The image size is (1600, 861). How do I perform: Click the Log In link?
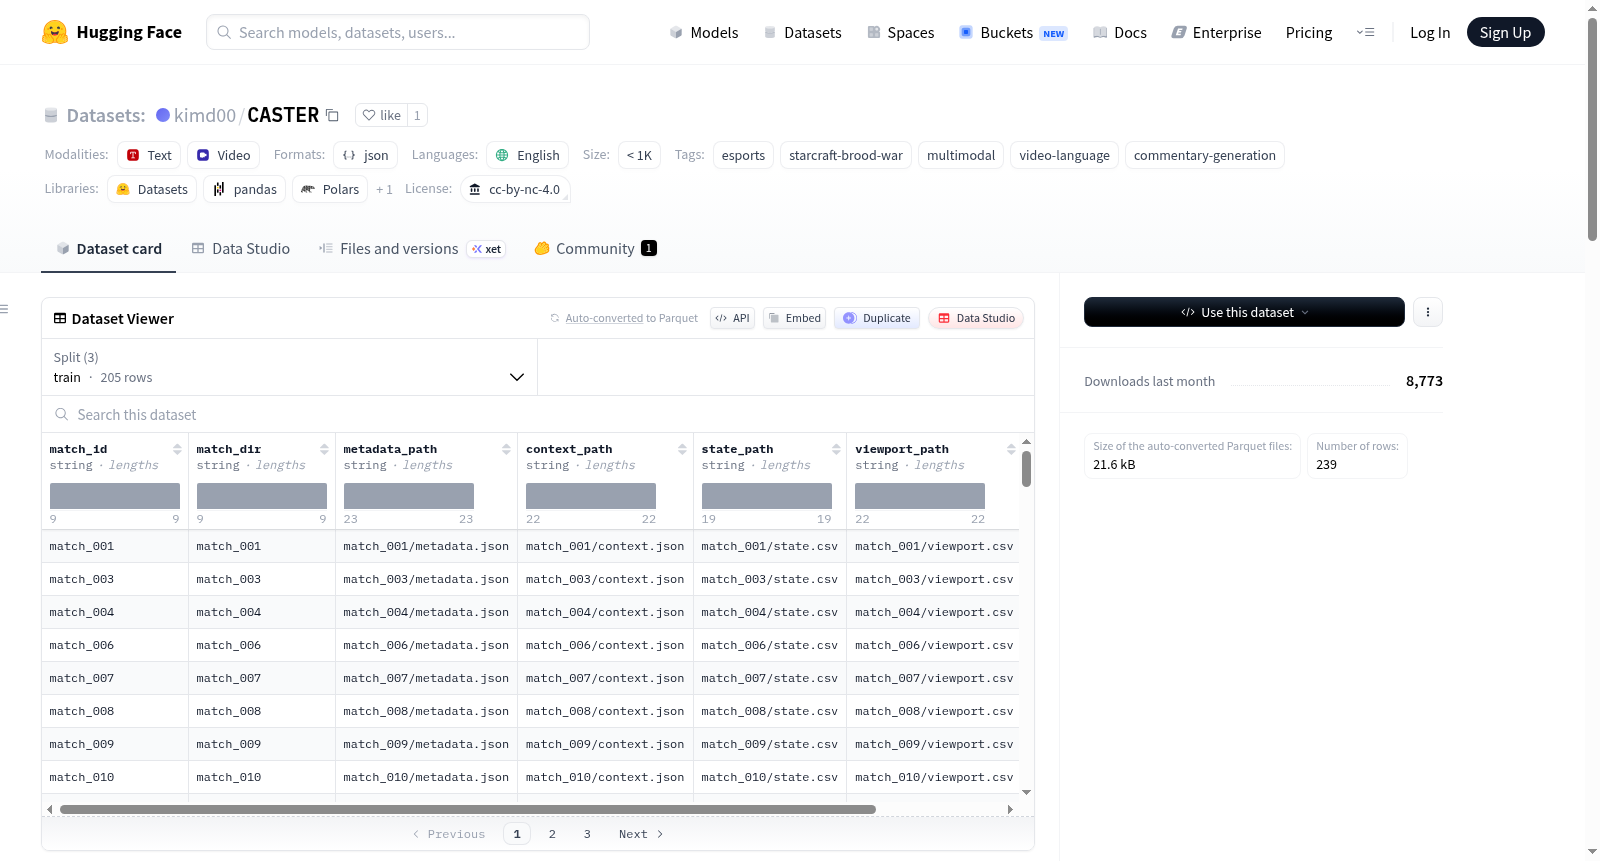pos(1430,32)
